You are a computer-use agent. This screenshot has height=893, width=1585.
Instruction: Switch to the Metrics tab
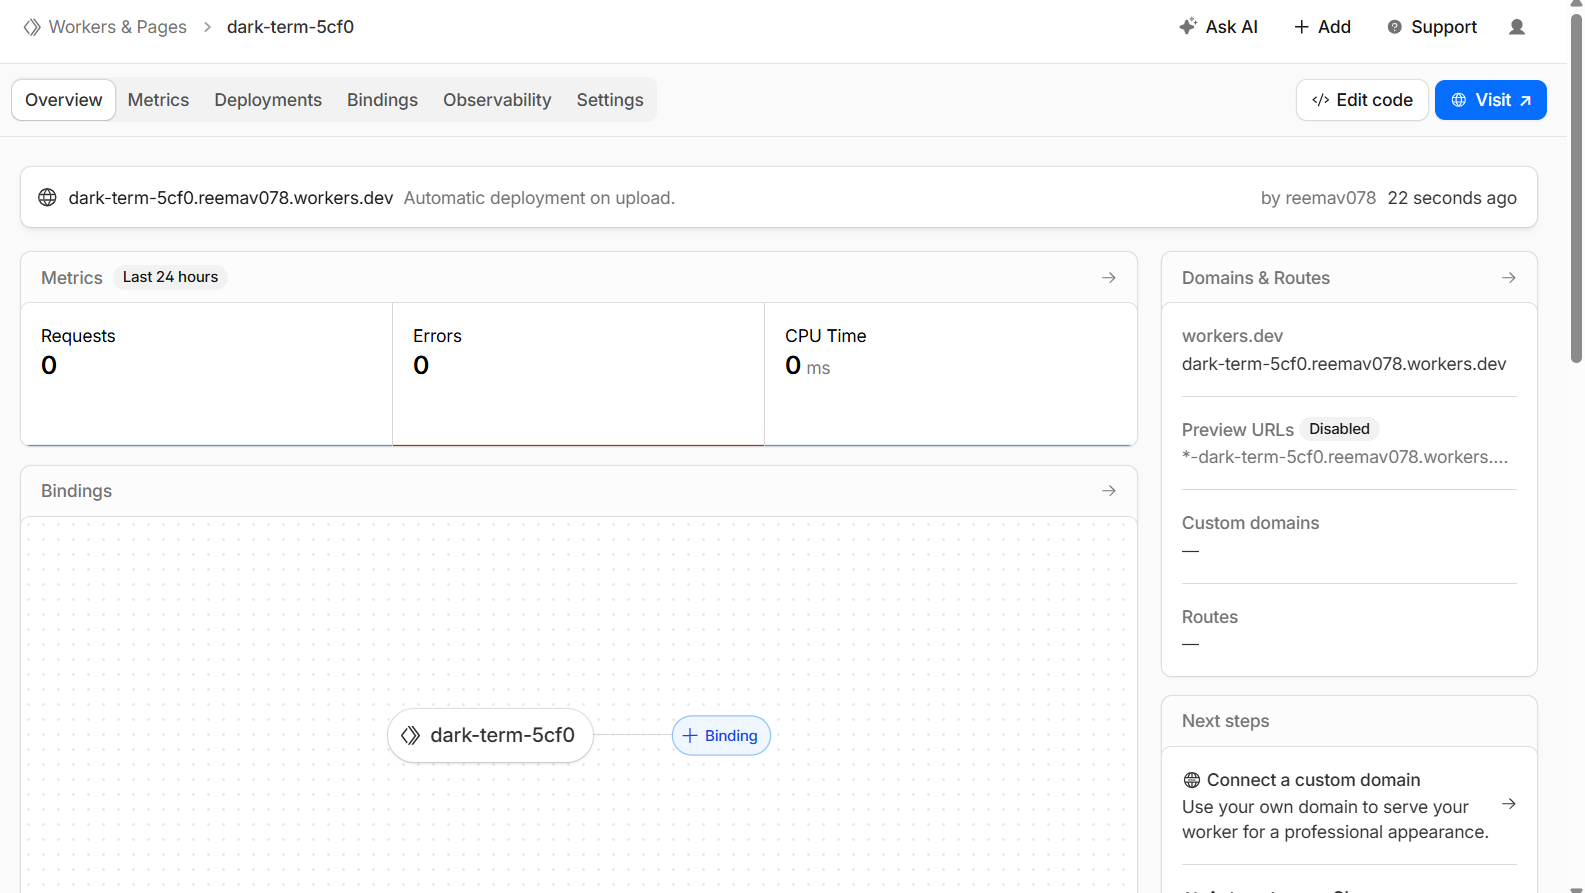click(x=158, y=100)
